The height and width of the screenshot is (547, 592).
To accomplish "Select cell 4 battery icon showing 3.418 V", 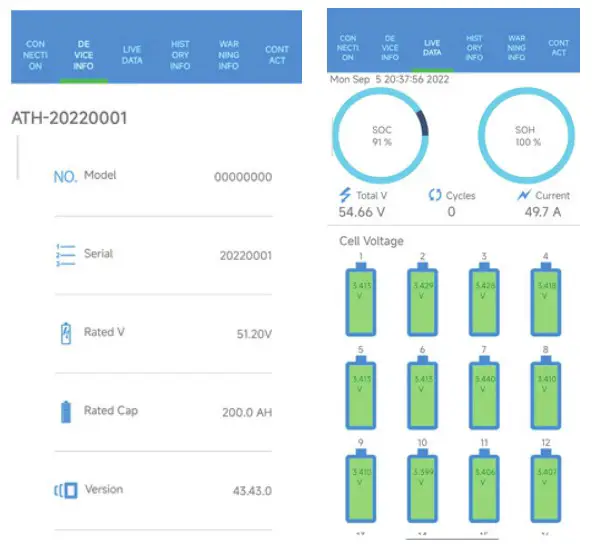I will pos(546,299).
